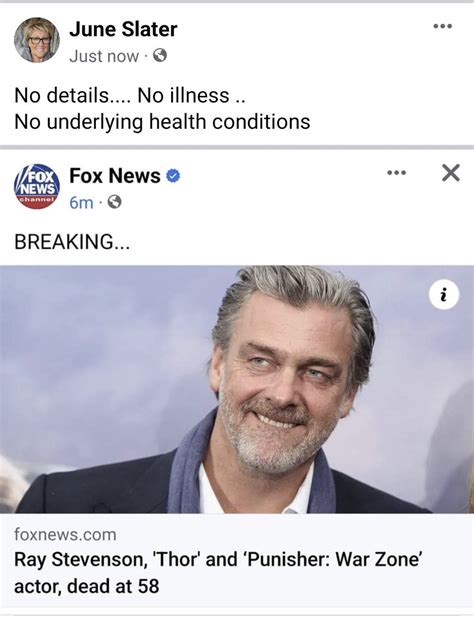474x618 pixels.
Task: Click 'No underlying health conditions' text line
Action: (x=162, y=122)
